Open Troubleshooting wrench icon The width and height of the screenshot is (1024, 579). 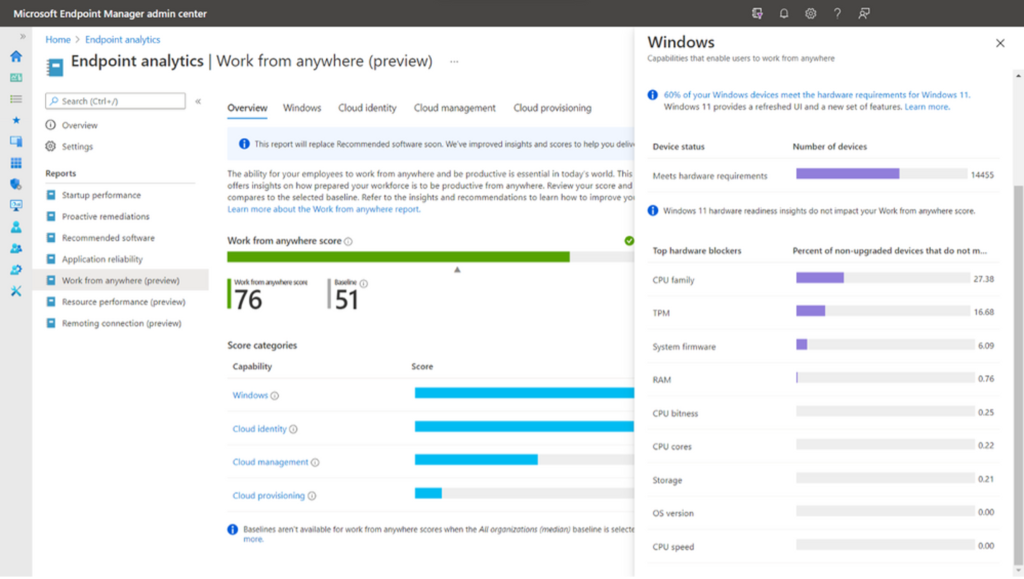click(16, 291)
